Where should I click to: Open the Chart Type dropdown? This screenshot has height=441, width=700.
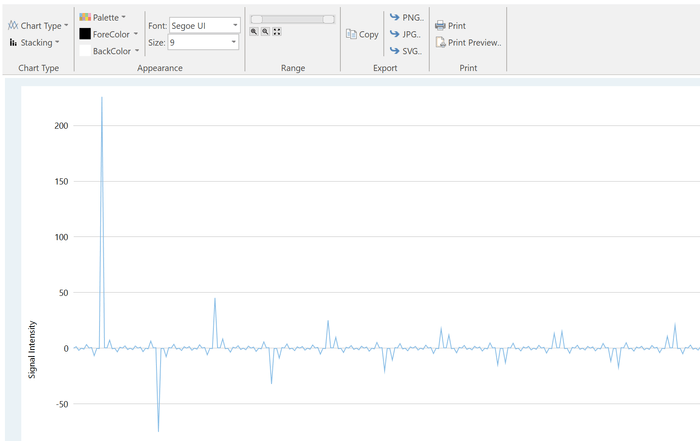pyautogui.click(x=39, y=25)
